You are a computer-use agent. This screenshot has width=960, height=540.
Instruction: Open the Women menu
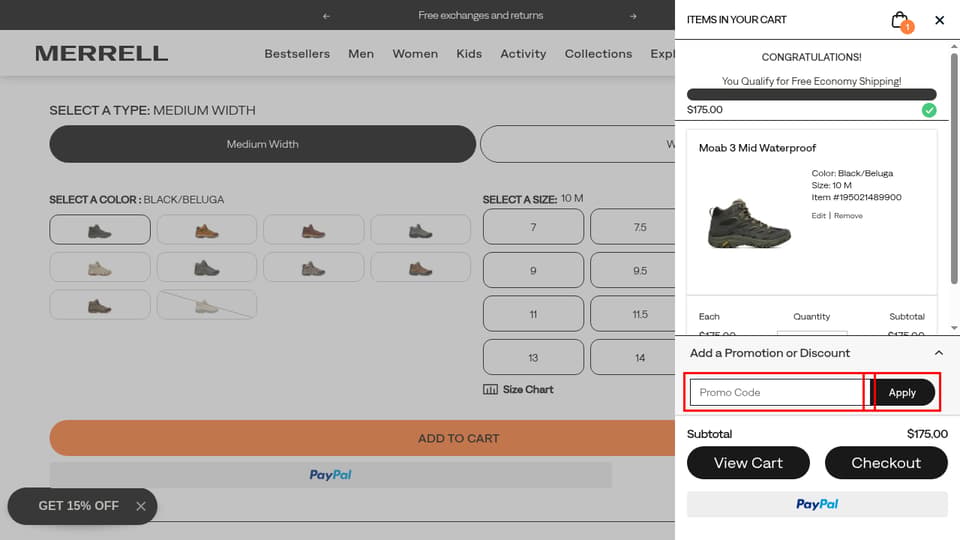(415, 54)
